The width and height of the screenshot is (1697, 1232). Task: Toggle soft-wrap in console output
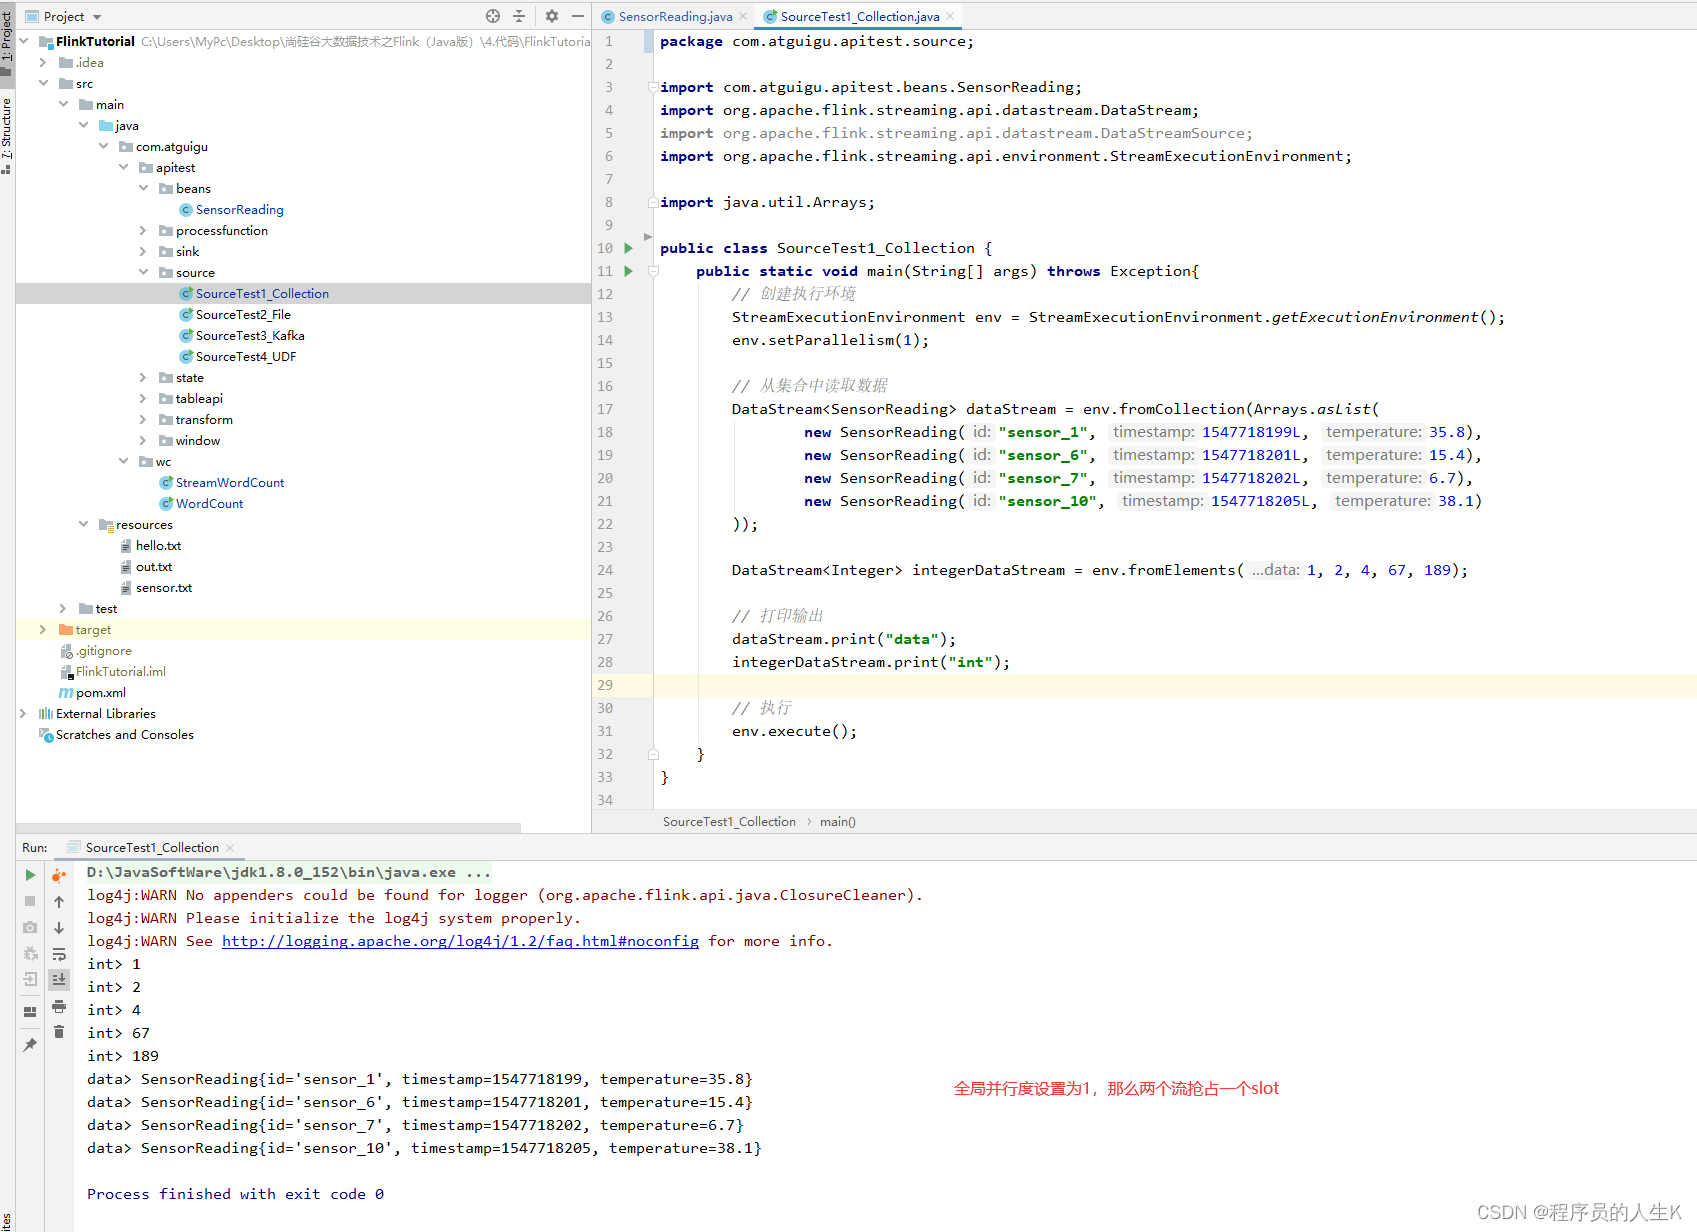pyautogui.click(x=59, y=954)
